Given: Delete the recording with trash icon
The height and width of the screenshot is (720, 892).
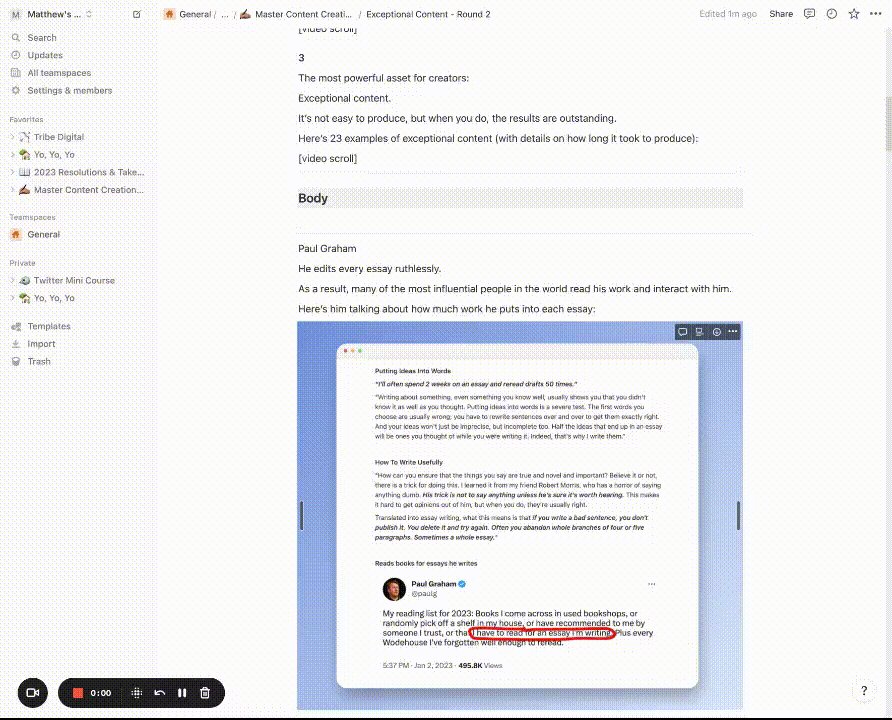Looking at the screenshot, I should pos(205,693).
